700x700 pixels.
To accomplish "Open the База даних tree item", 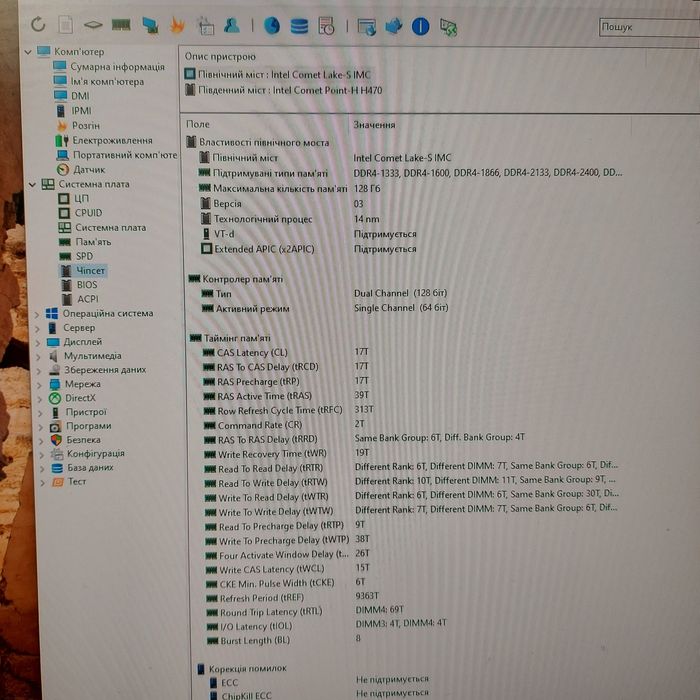I will 83,468.
